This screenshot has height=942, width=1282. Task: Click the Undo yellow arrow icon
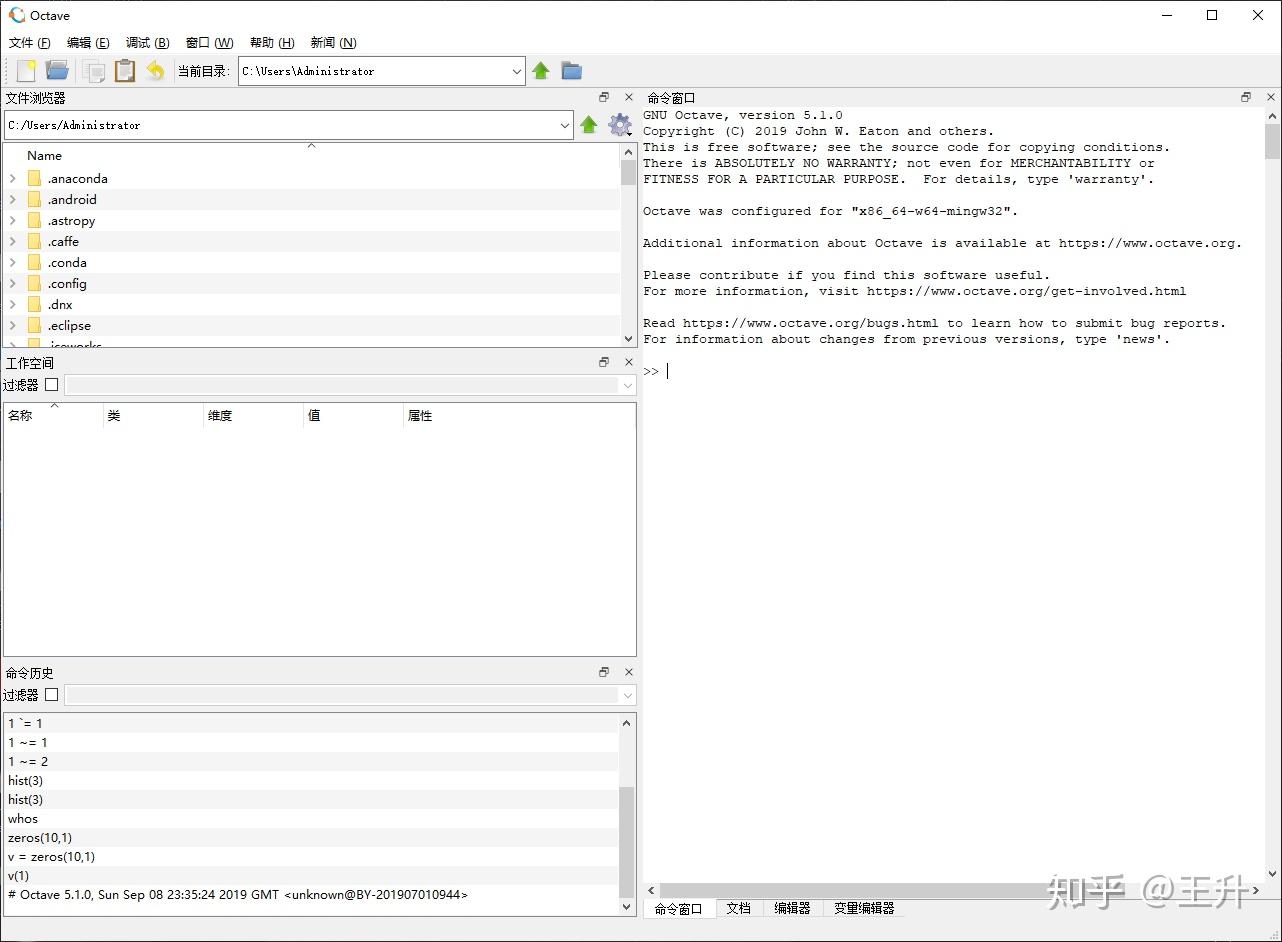(155, 70)
